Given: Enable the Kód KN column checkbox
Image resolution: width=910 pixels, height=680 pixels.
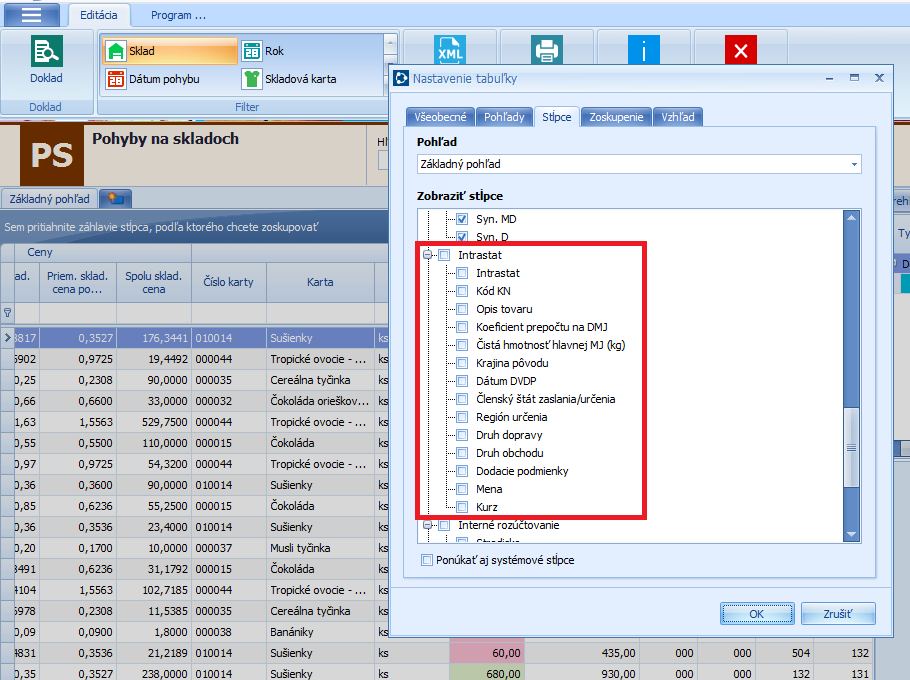Looking at the screenshot, I should 463,291.
